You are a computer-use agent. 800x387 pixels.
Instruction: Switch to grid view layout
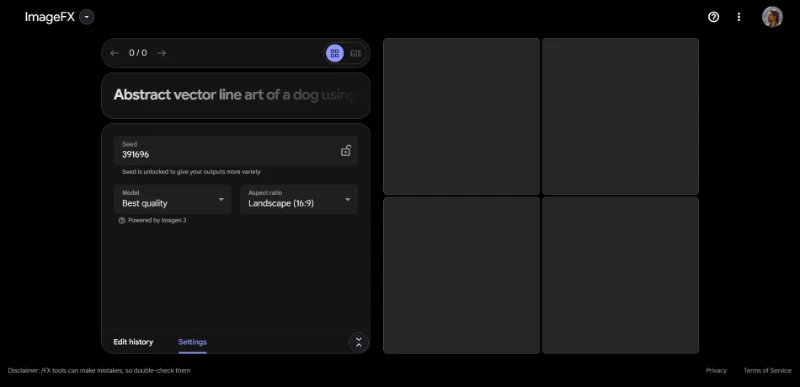(335, 53)
